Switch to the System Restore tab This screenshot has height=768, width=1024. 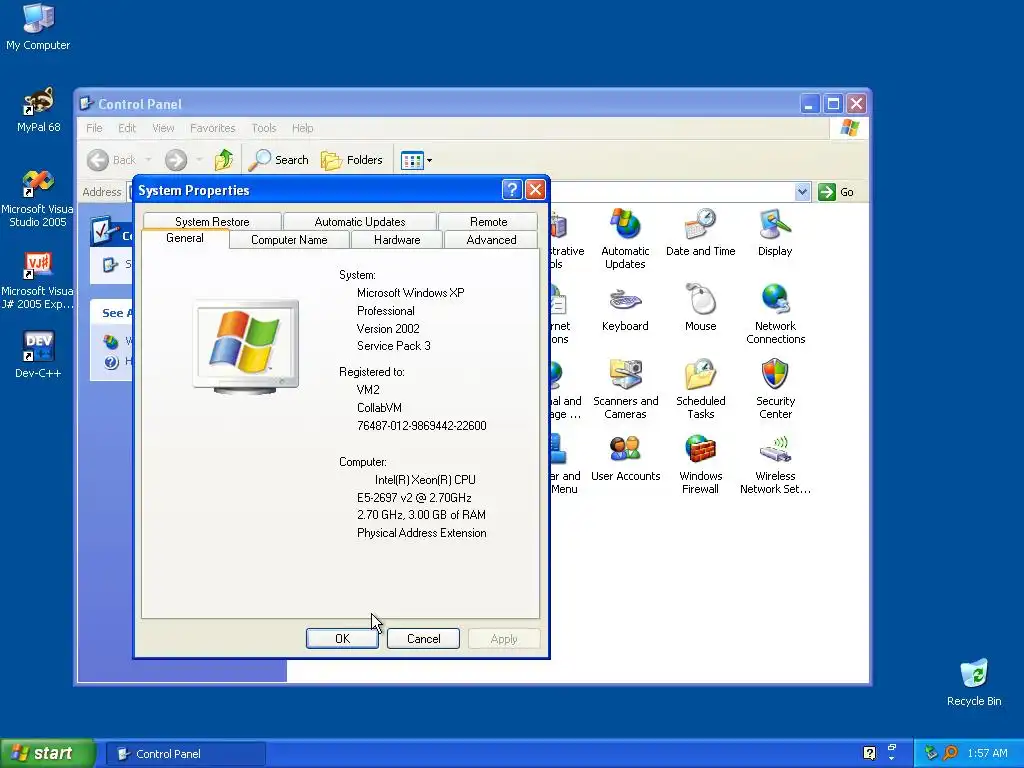pos(212,221)
